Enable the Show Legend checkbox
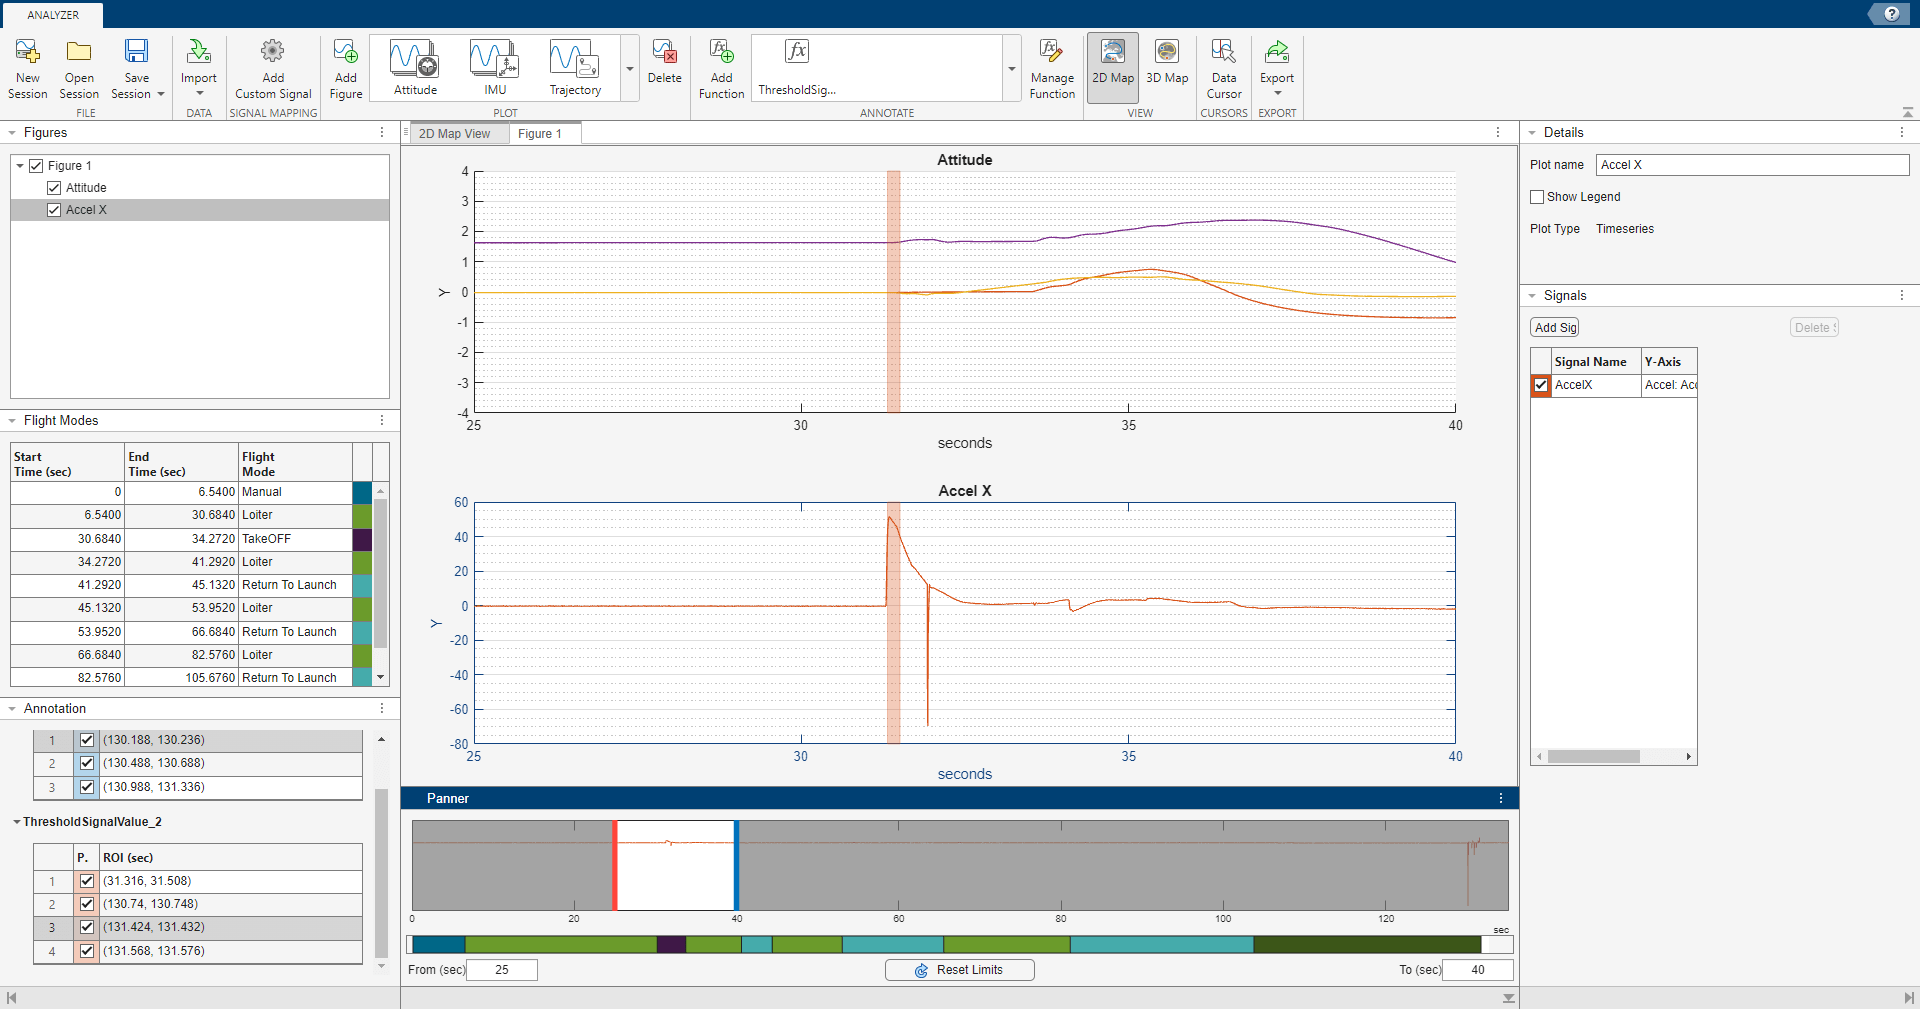 (x=1538, y=196)
